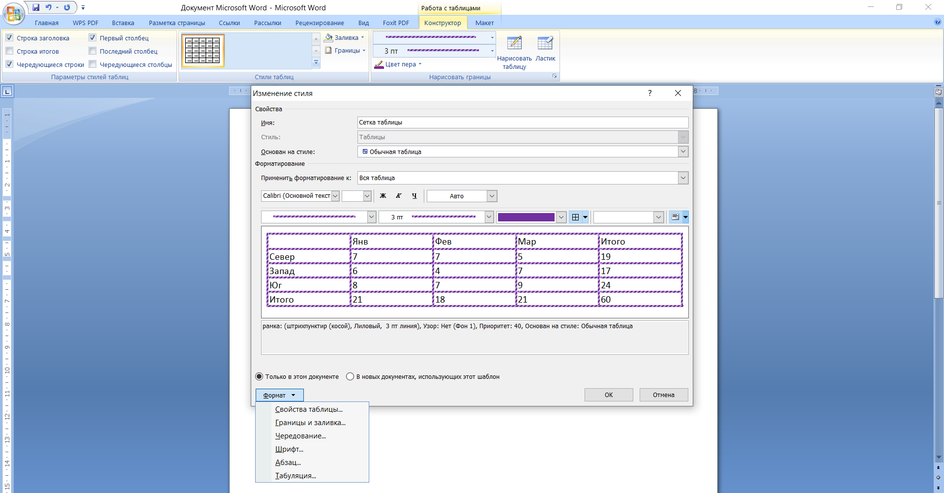944x493 pixels.
Task: Toggle underline Ч in style dialog
Action: [414, 196]
